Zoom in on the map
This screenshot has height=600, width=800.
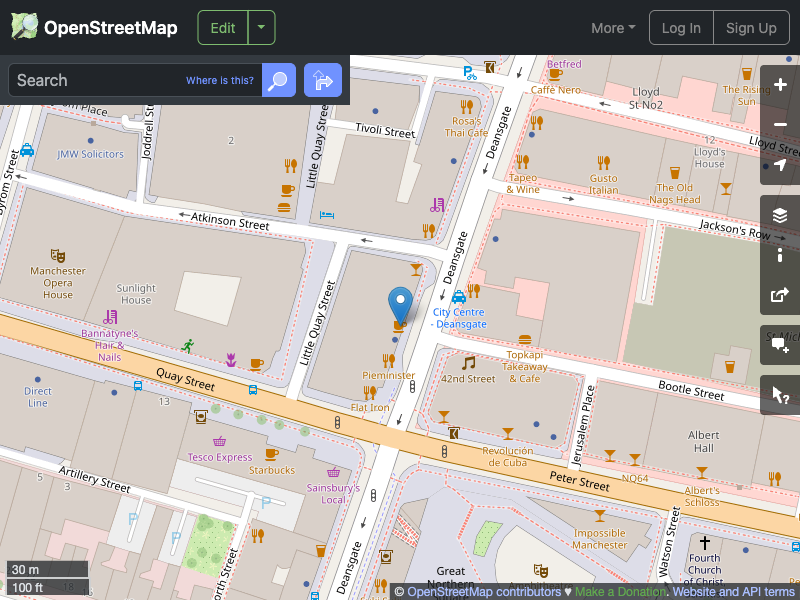780,85
